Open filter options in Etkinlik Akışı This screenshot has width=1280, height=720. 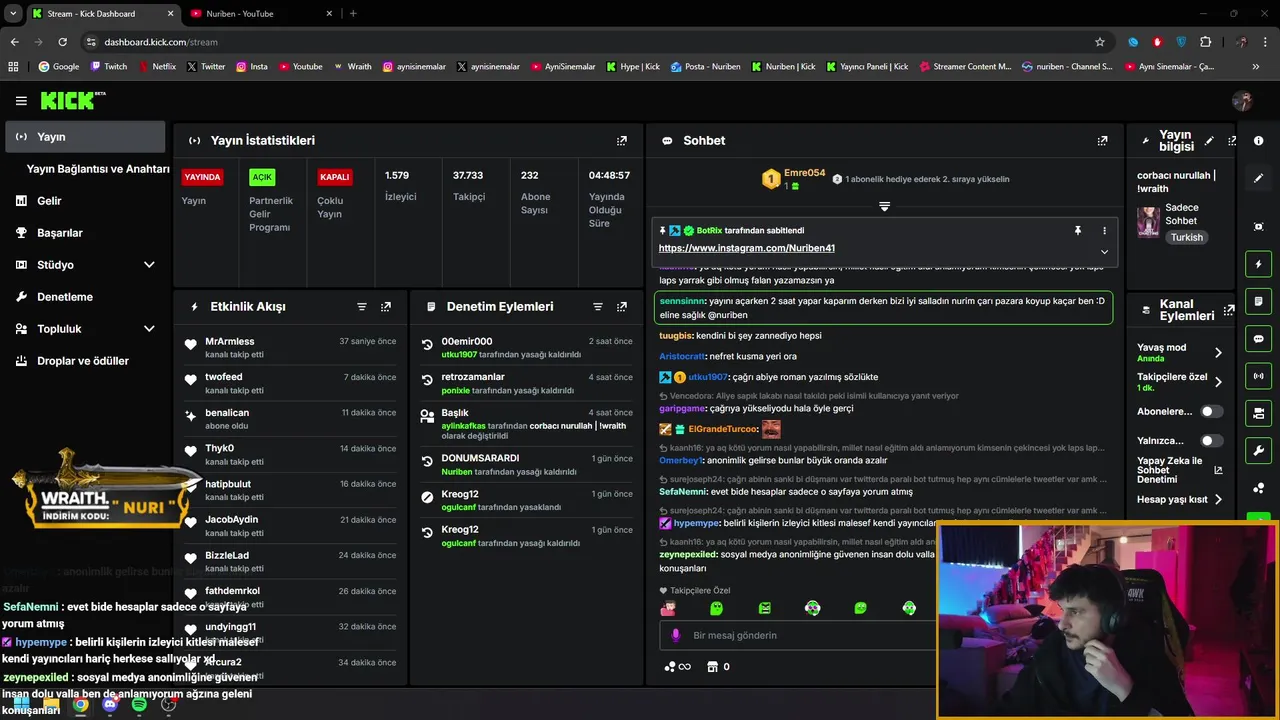362,307
